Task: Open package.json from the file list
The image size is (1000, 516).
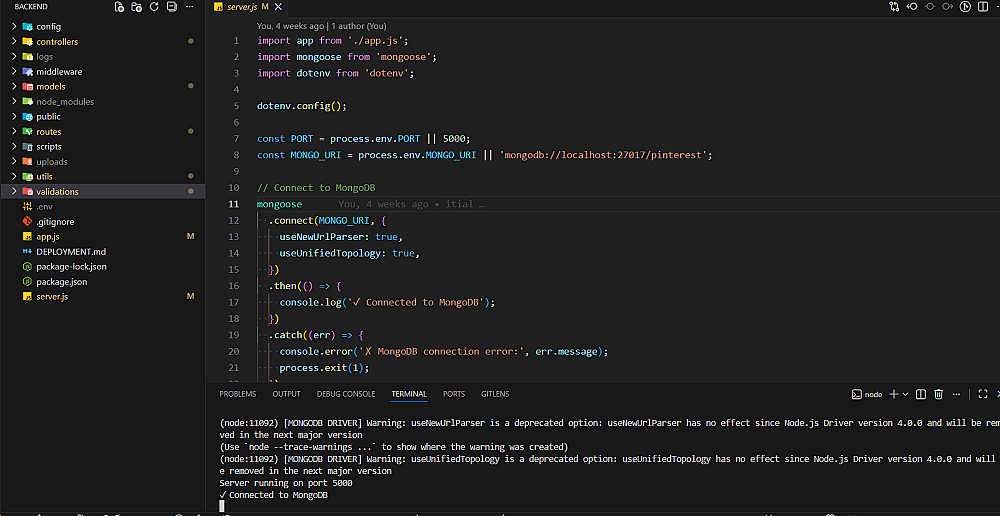Action: pyautogui.click(x=60, y=282)
